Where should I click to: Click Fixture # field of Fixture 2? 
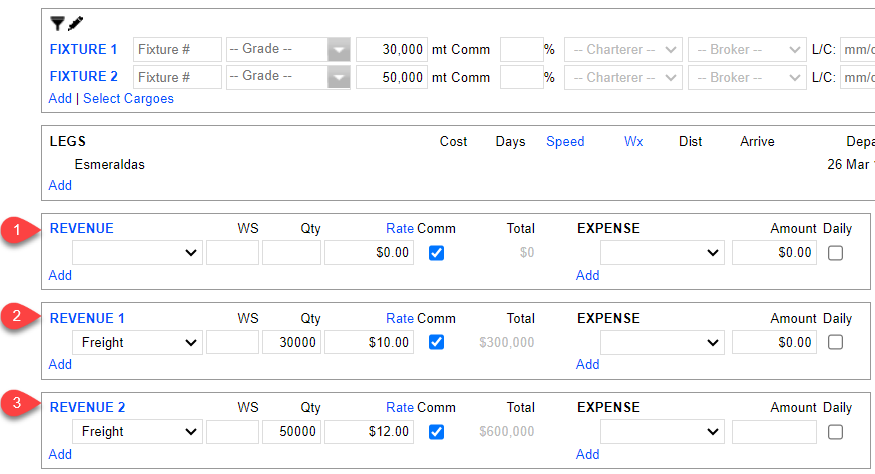click(177, 77)
